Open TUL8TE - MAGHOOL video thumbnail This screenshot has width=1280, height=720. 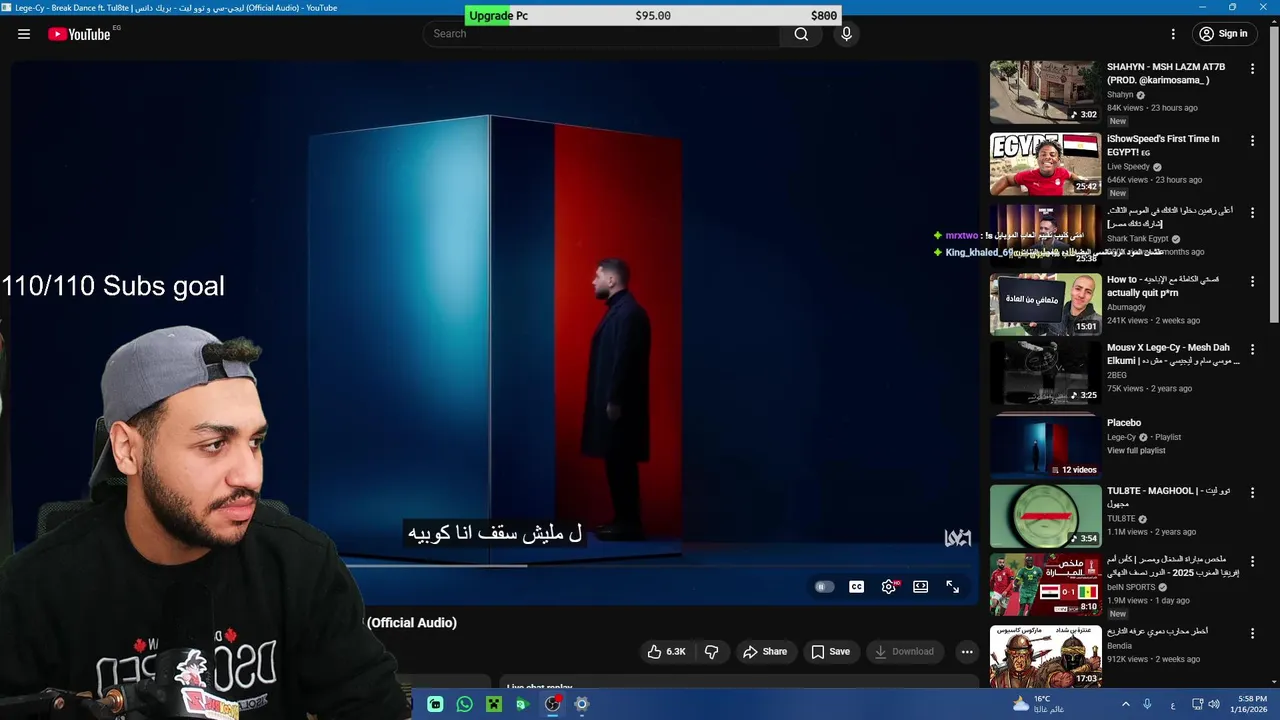[x=1045, y=516]
